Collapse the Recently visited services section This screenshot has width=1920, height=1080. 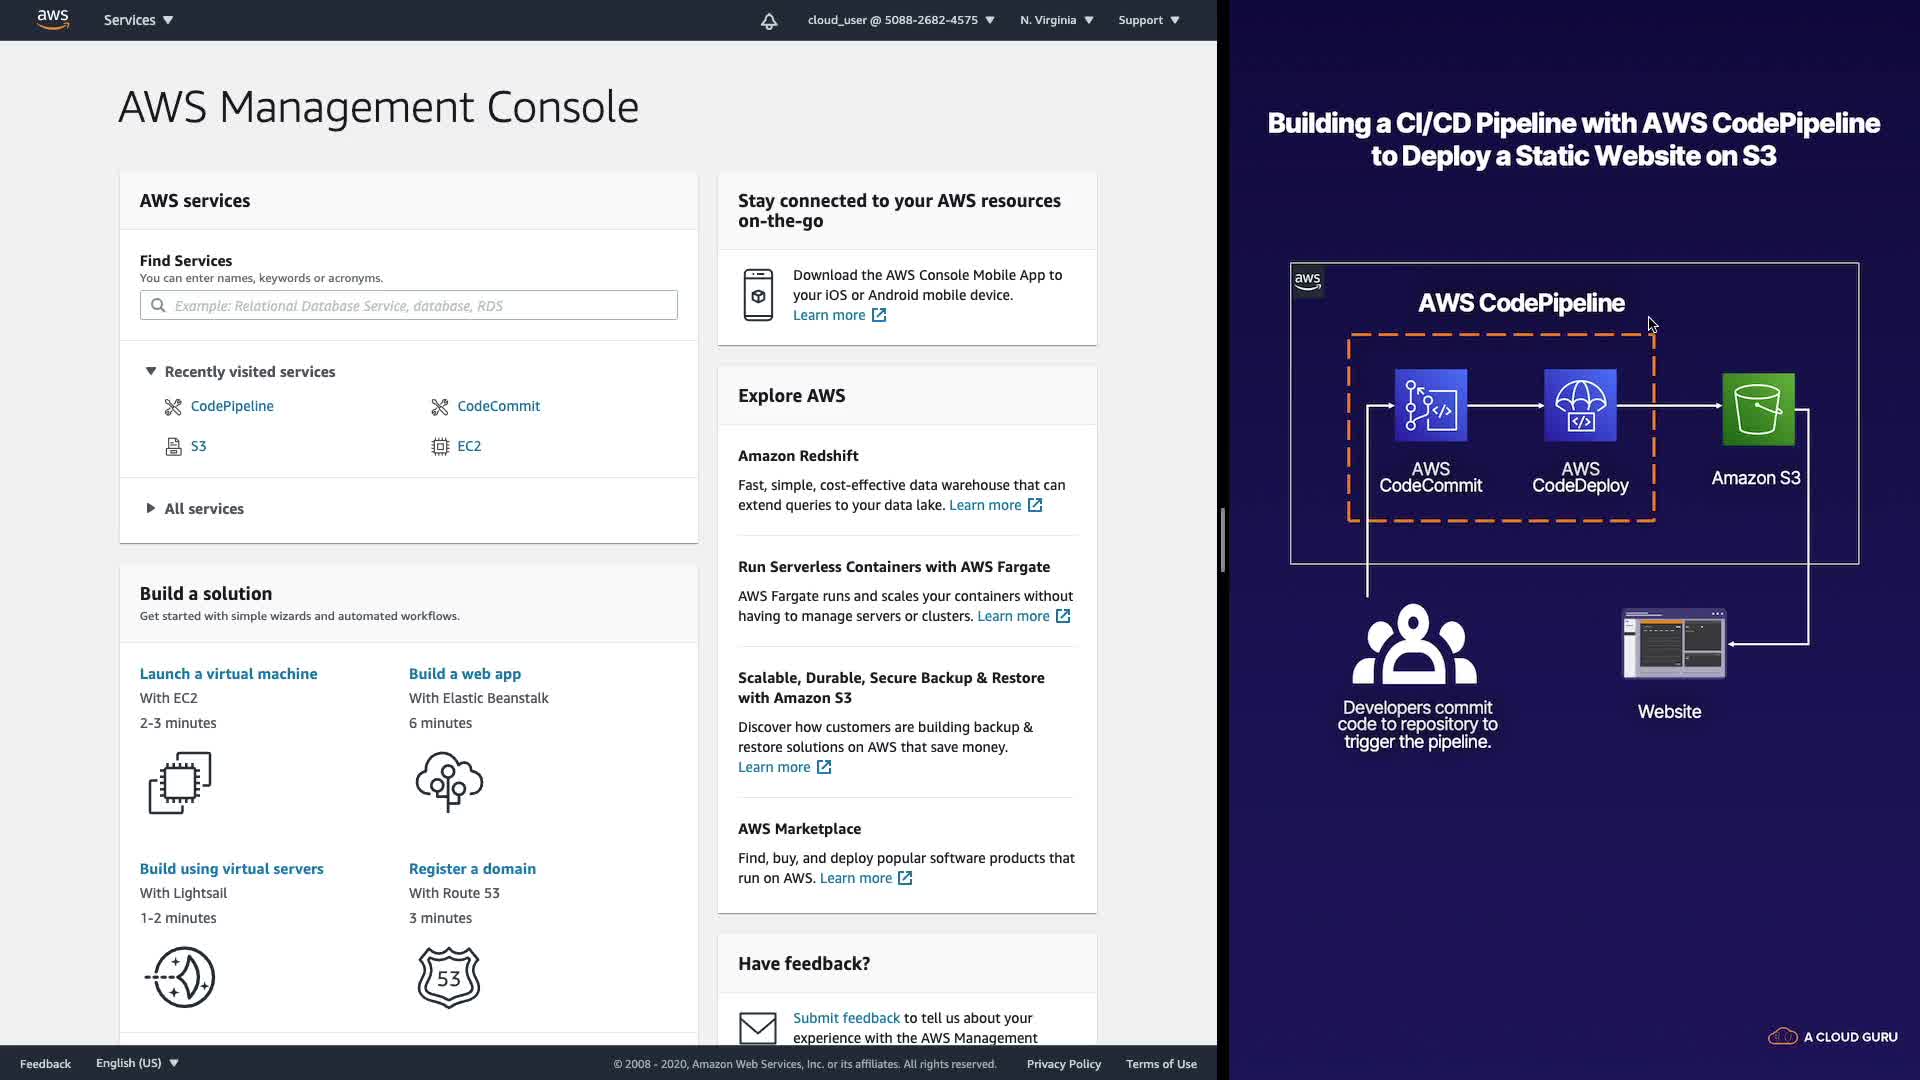click(151, 371)
